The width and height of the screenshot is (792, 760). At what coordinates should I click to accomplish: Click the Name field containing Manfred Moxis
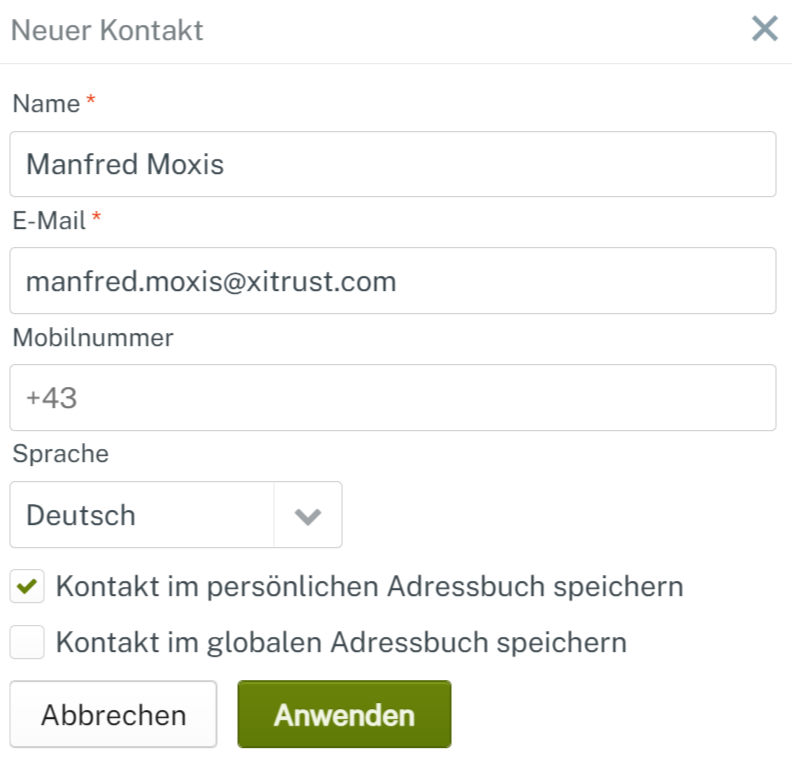coord(392,164)
